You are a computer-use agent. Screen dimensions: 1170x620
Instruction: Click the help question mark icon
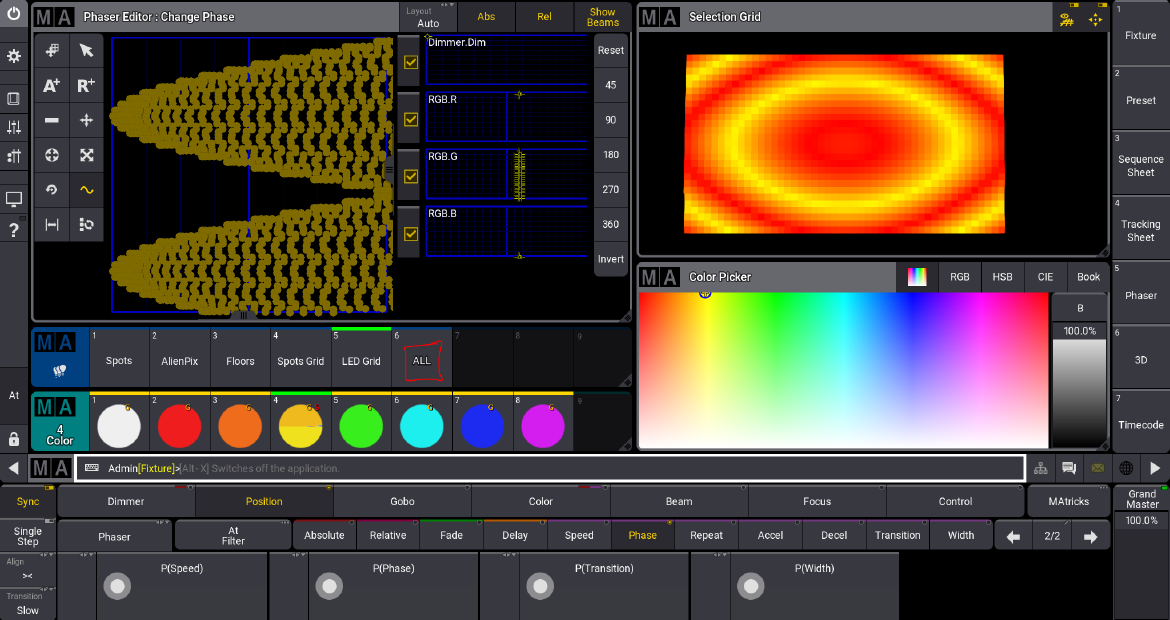(x=14, y=231)
